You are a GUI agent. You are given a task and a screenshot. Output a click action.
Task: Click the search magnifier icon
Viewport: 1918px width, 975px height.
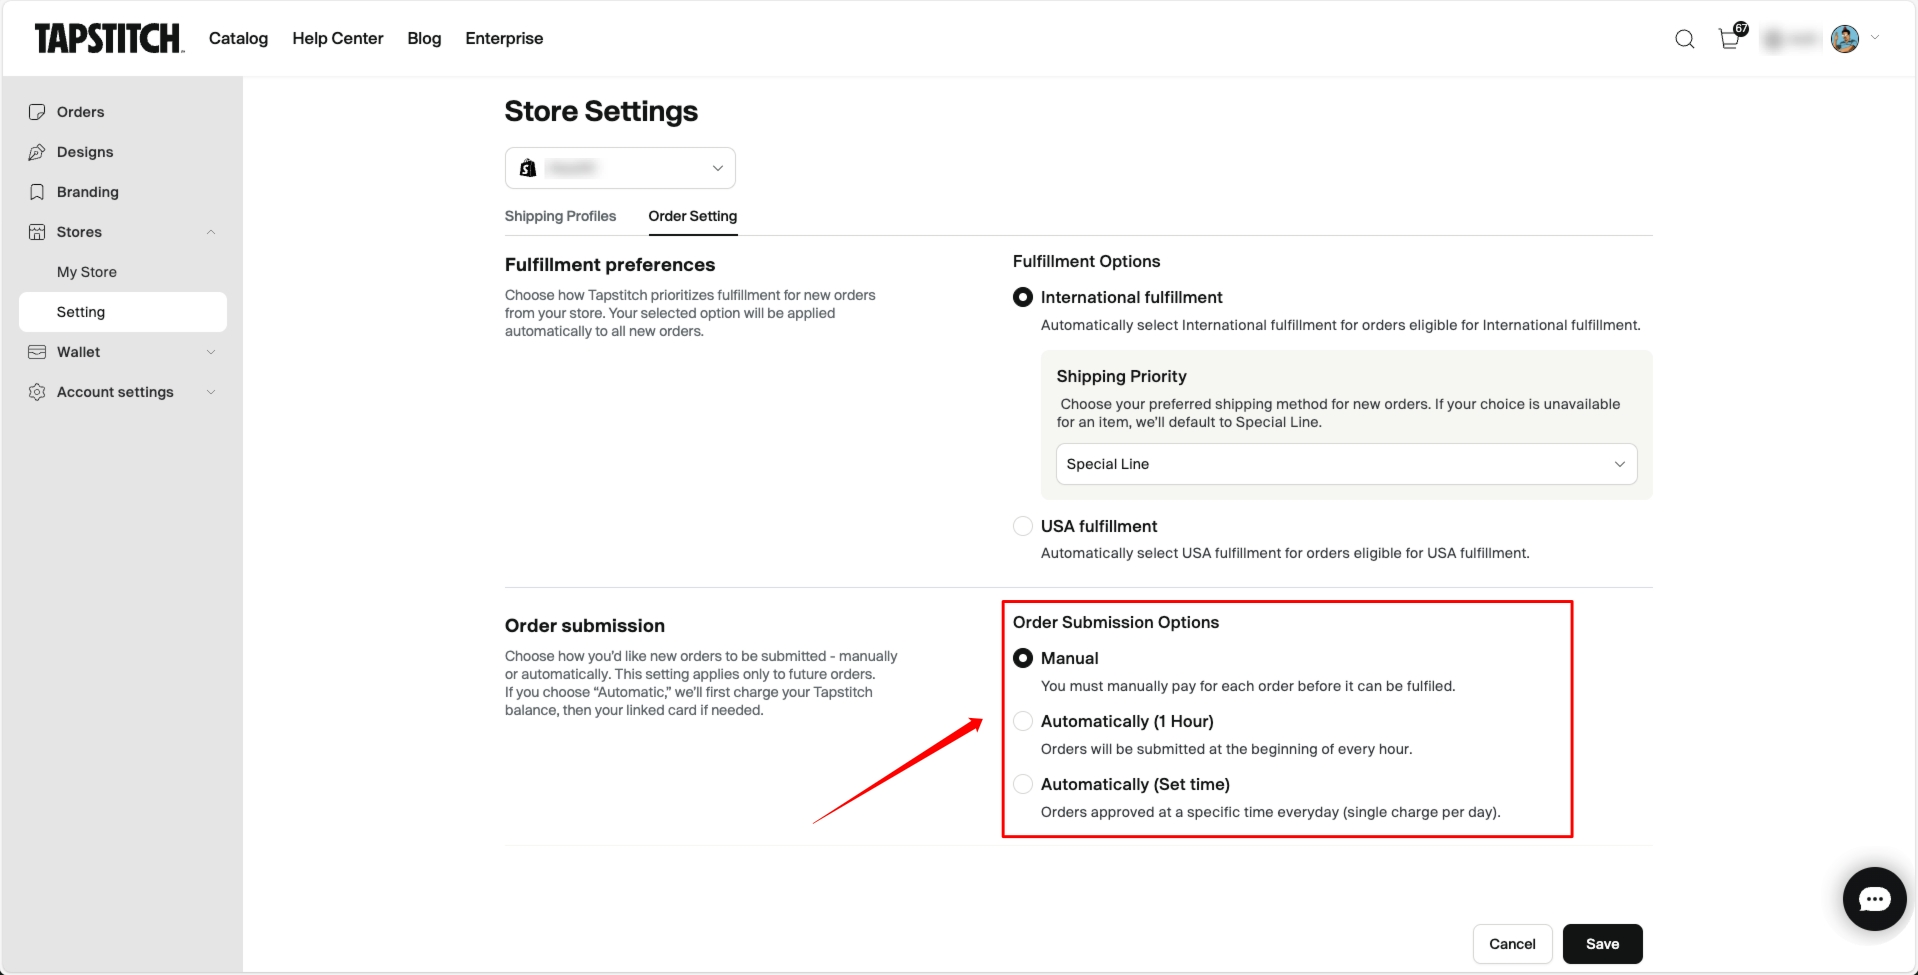pos(1685,39)
